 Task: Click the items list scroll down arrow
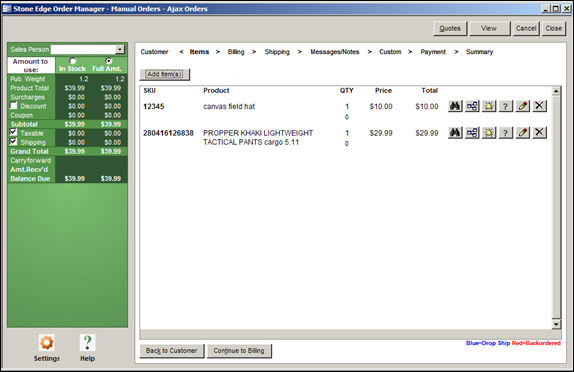pos(556,324)
